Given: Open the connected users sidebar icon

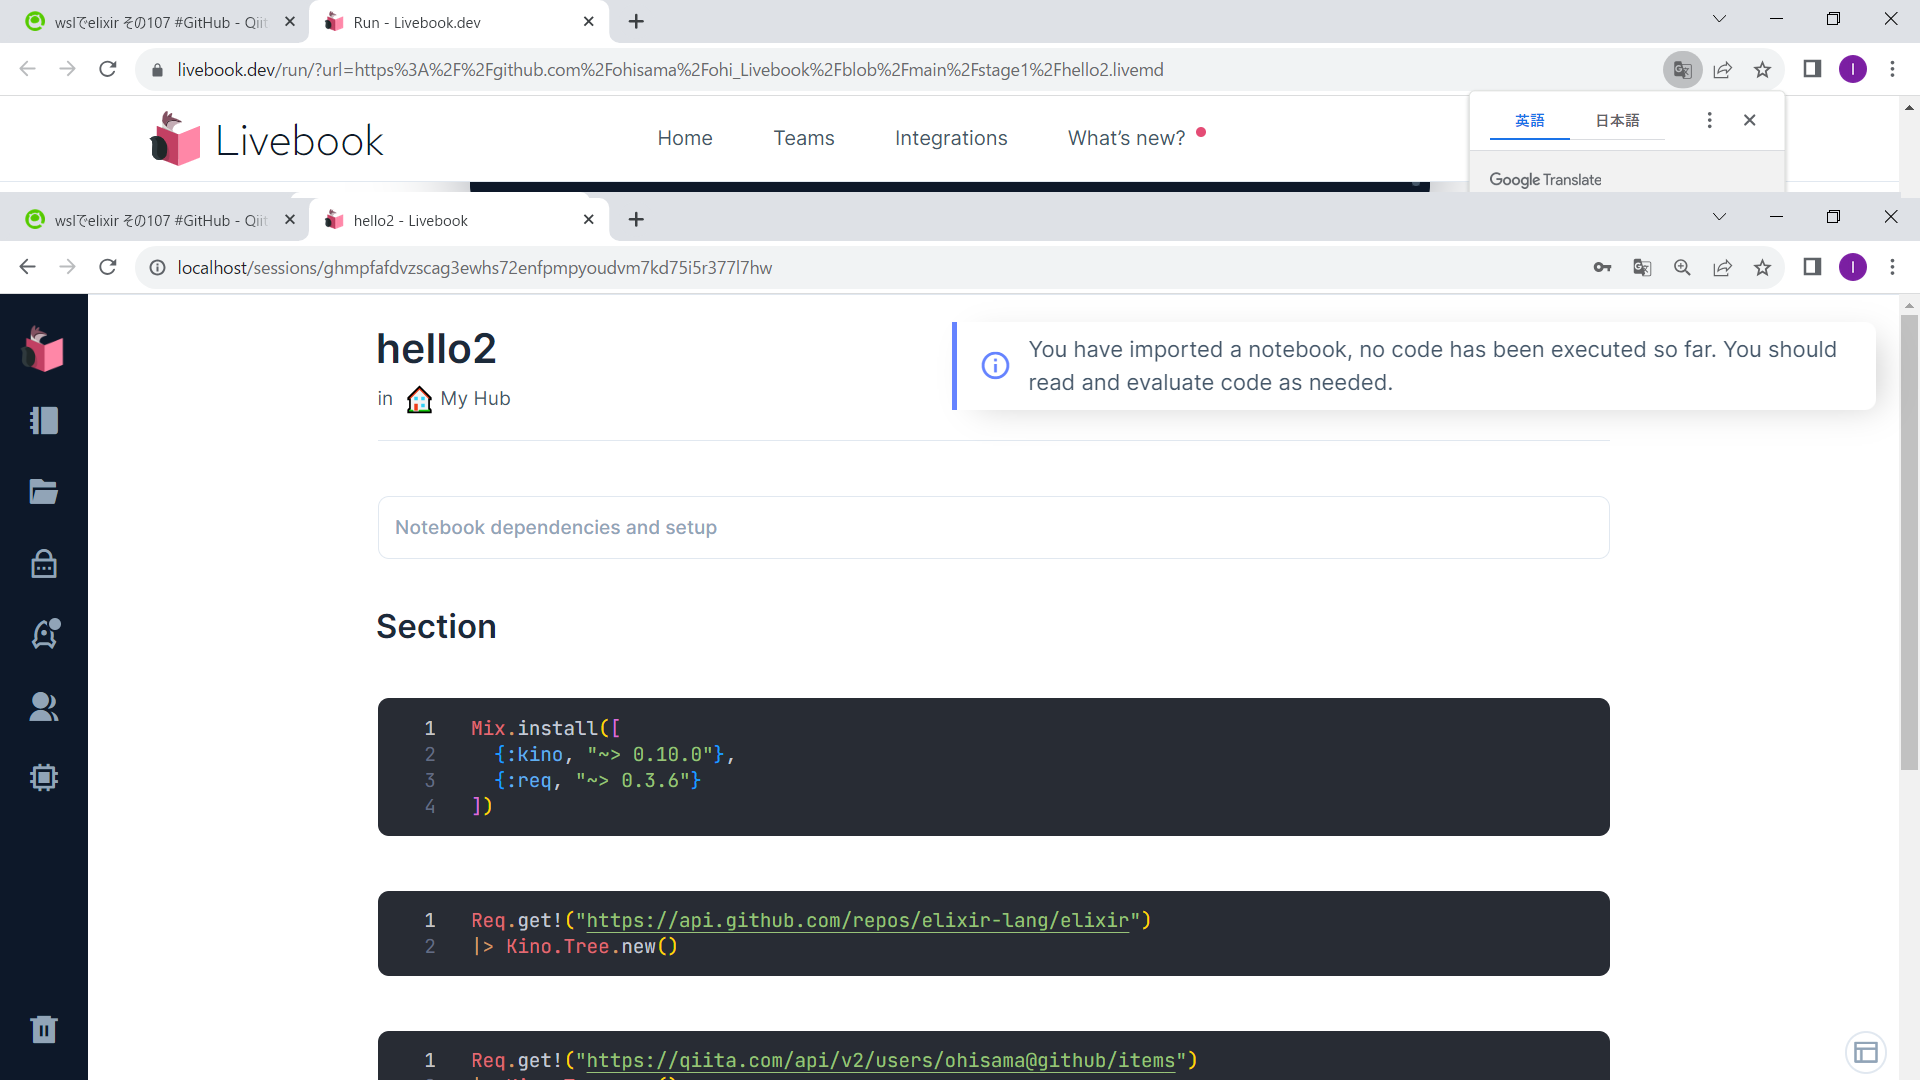Looking at the screenshot, I should tap(44, 707).
